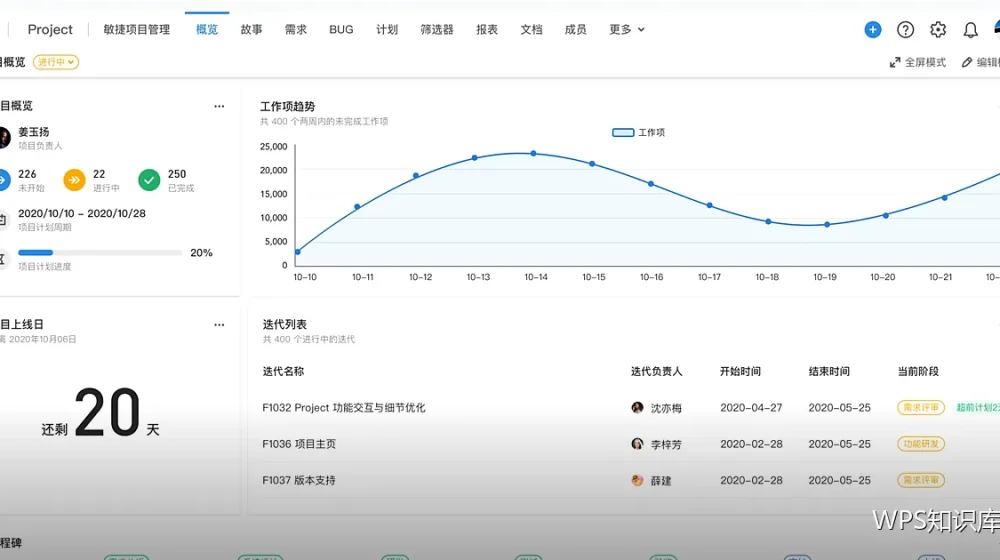Screen dimensions: 1000x560
Task: Click the fullscreen expand icon
Action: [895, 63]
